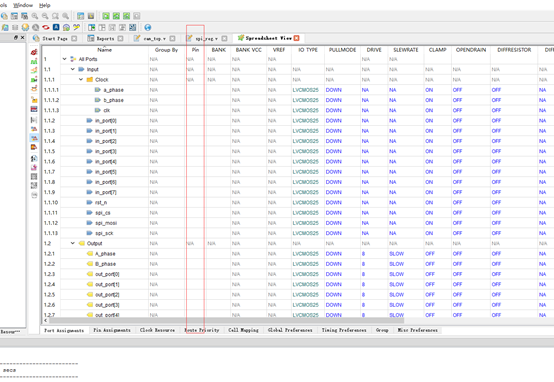Click the highlighted side toolbar view icon
The width and height of the screenshot is (554, 382).
pos(34,138)
